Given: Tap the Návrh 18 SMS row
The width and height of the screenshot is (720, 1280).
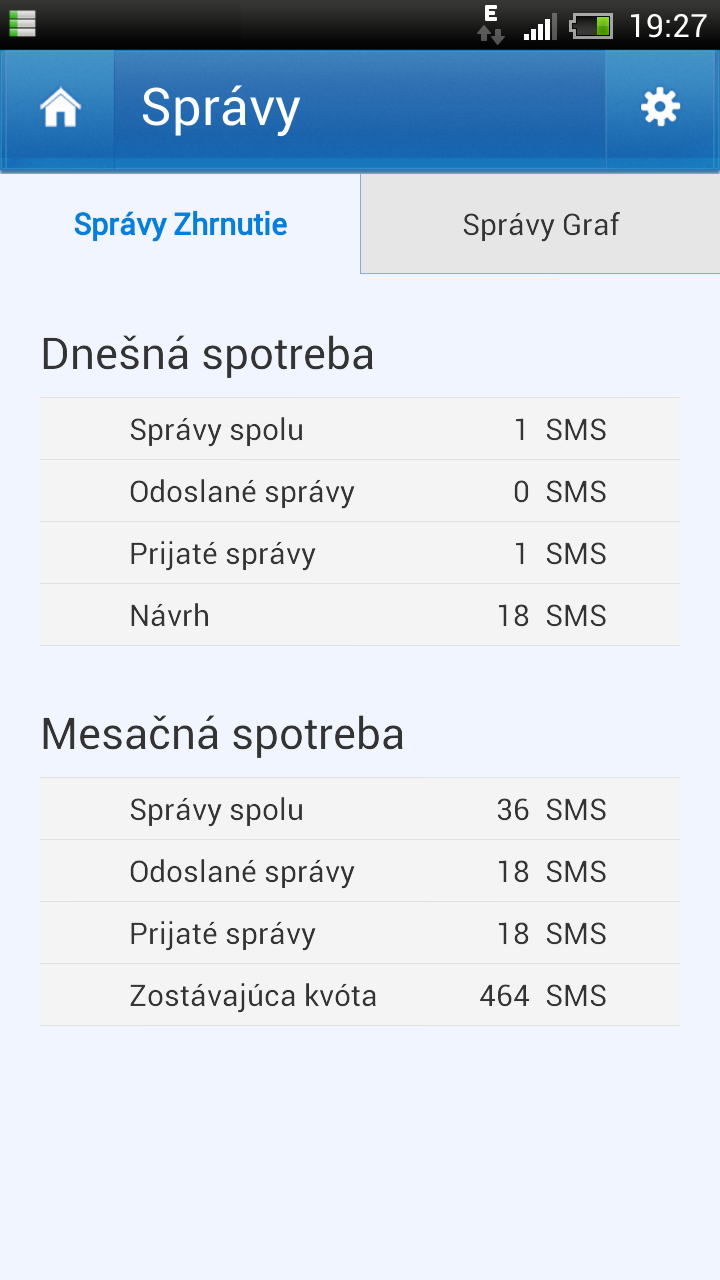Looking at the screenshot, I should pyautogui.click(x=360, y=616).
